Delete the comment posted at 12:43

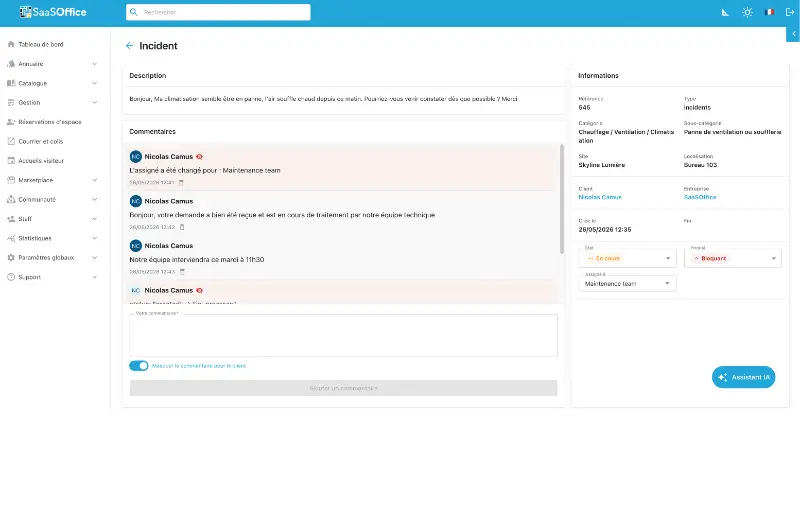(x=182, y=272)
